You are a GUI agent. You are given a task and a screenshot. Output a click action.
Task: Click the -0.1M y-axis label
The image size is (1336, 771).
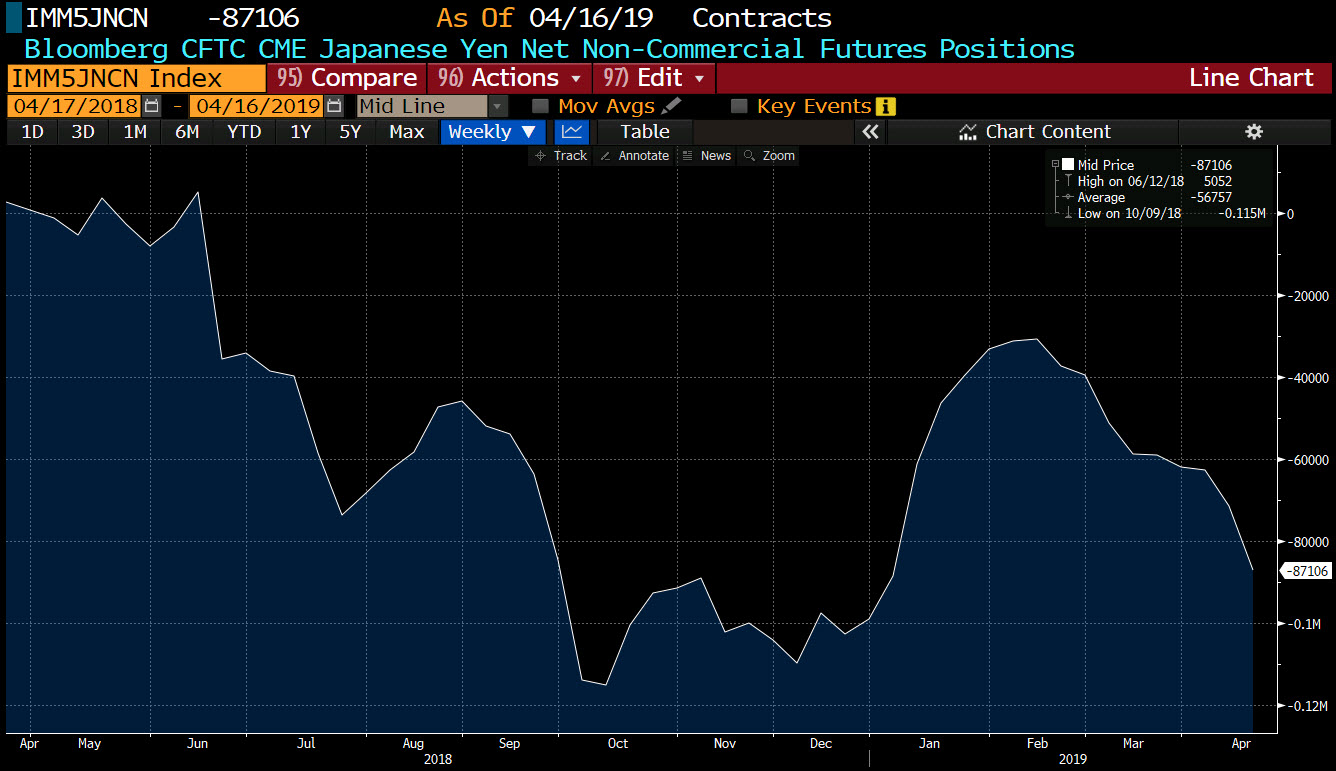(1305, 623)
